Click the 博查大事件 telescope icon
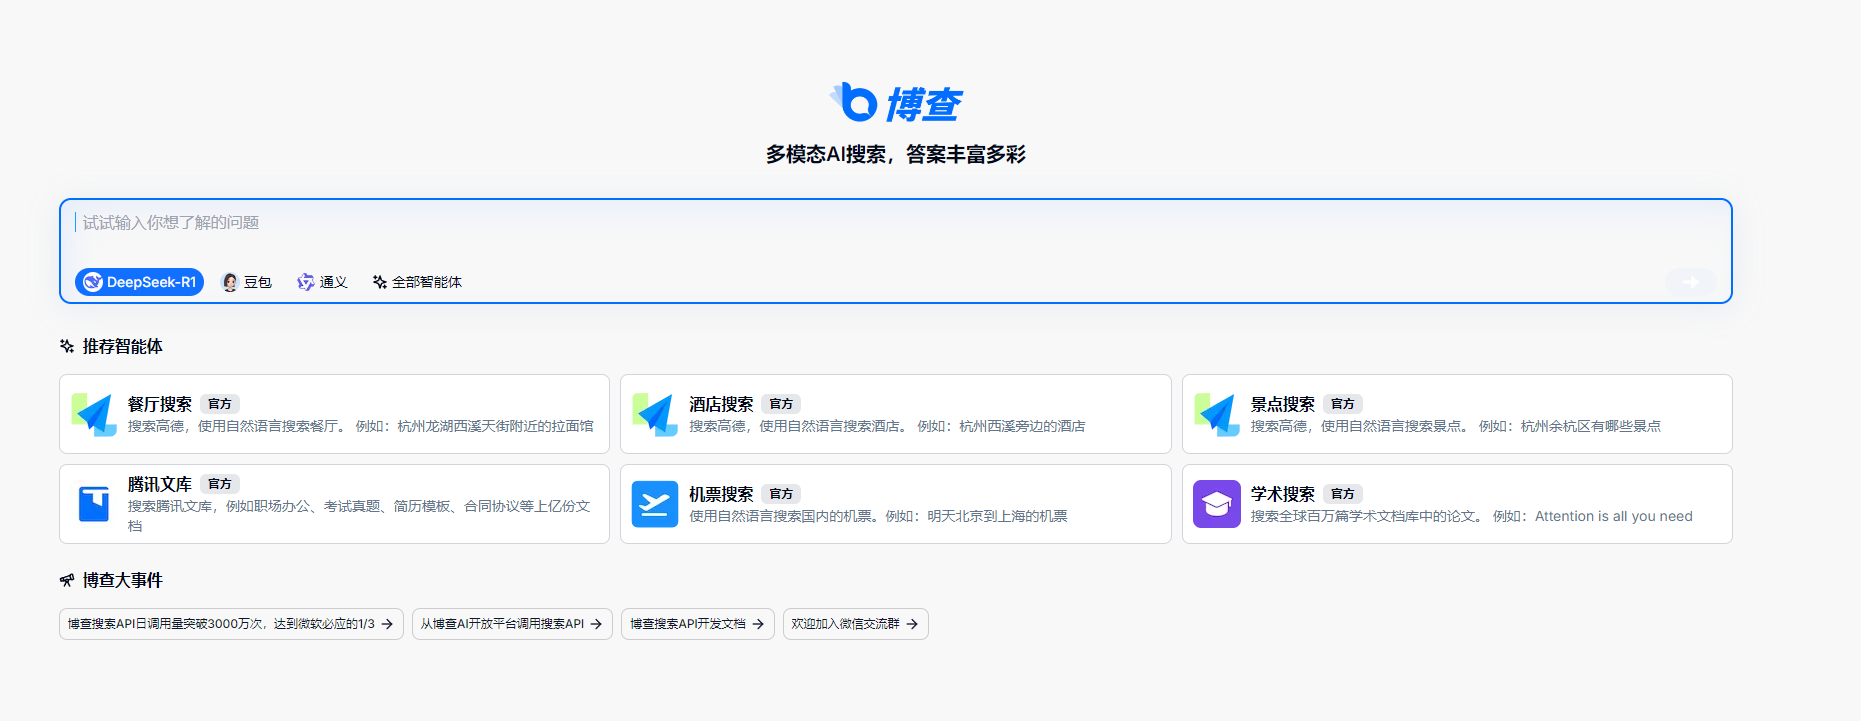The width and height of the screenshot is (1861, 721). coord(67,580)
